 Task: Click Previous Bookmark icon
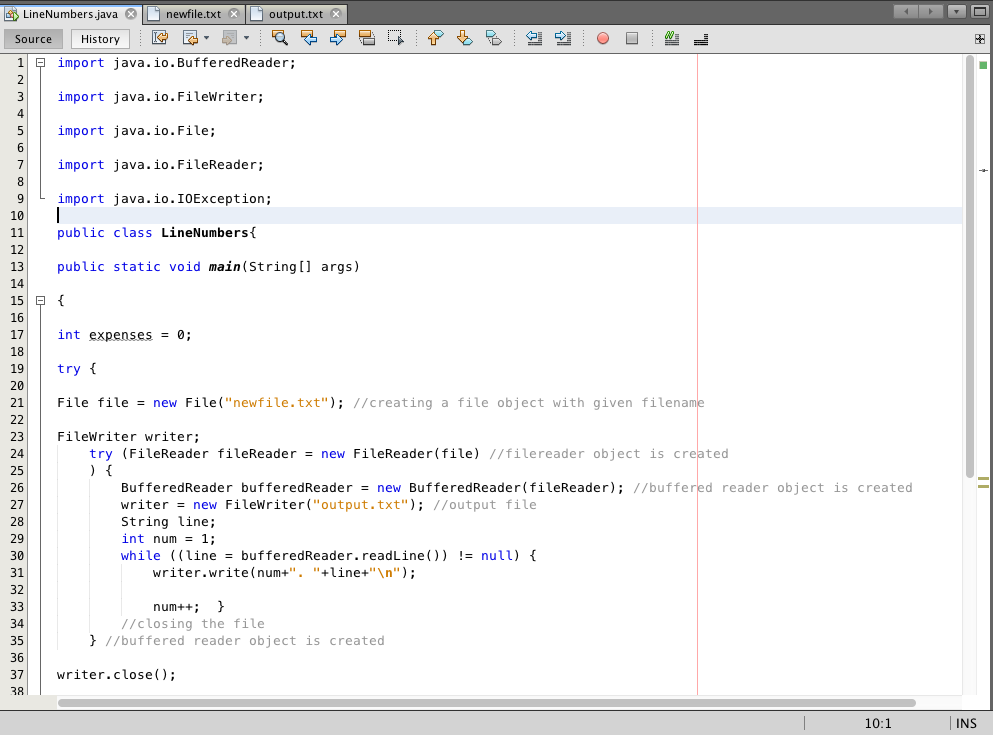(435, 38)
